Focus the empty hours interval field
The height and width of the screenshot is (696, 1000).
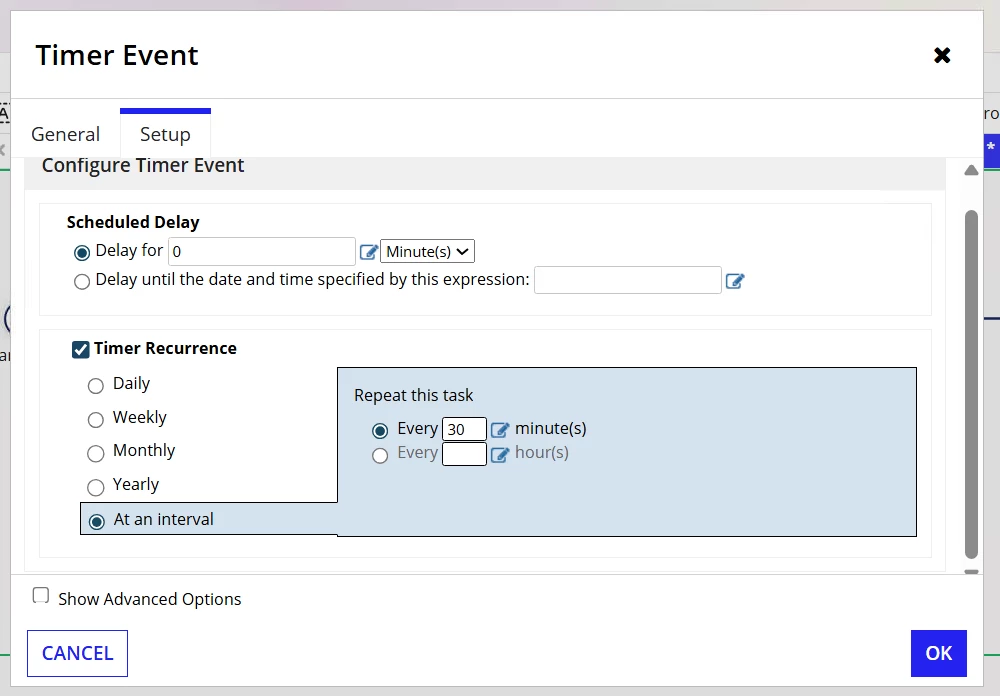[x=464, y=454]
